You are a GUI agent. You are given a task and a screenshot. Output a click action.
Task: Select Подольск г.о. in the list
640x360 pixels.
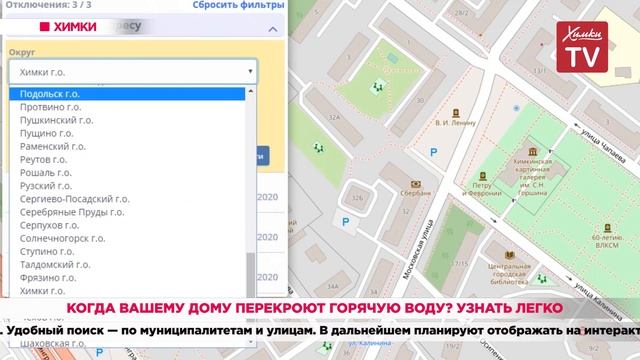127,94
